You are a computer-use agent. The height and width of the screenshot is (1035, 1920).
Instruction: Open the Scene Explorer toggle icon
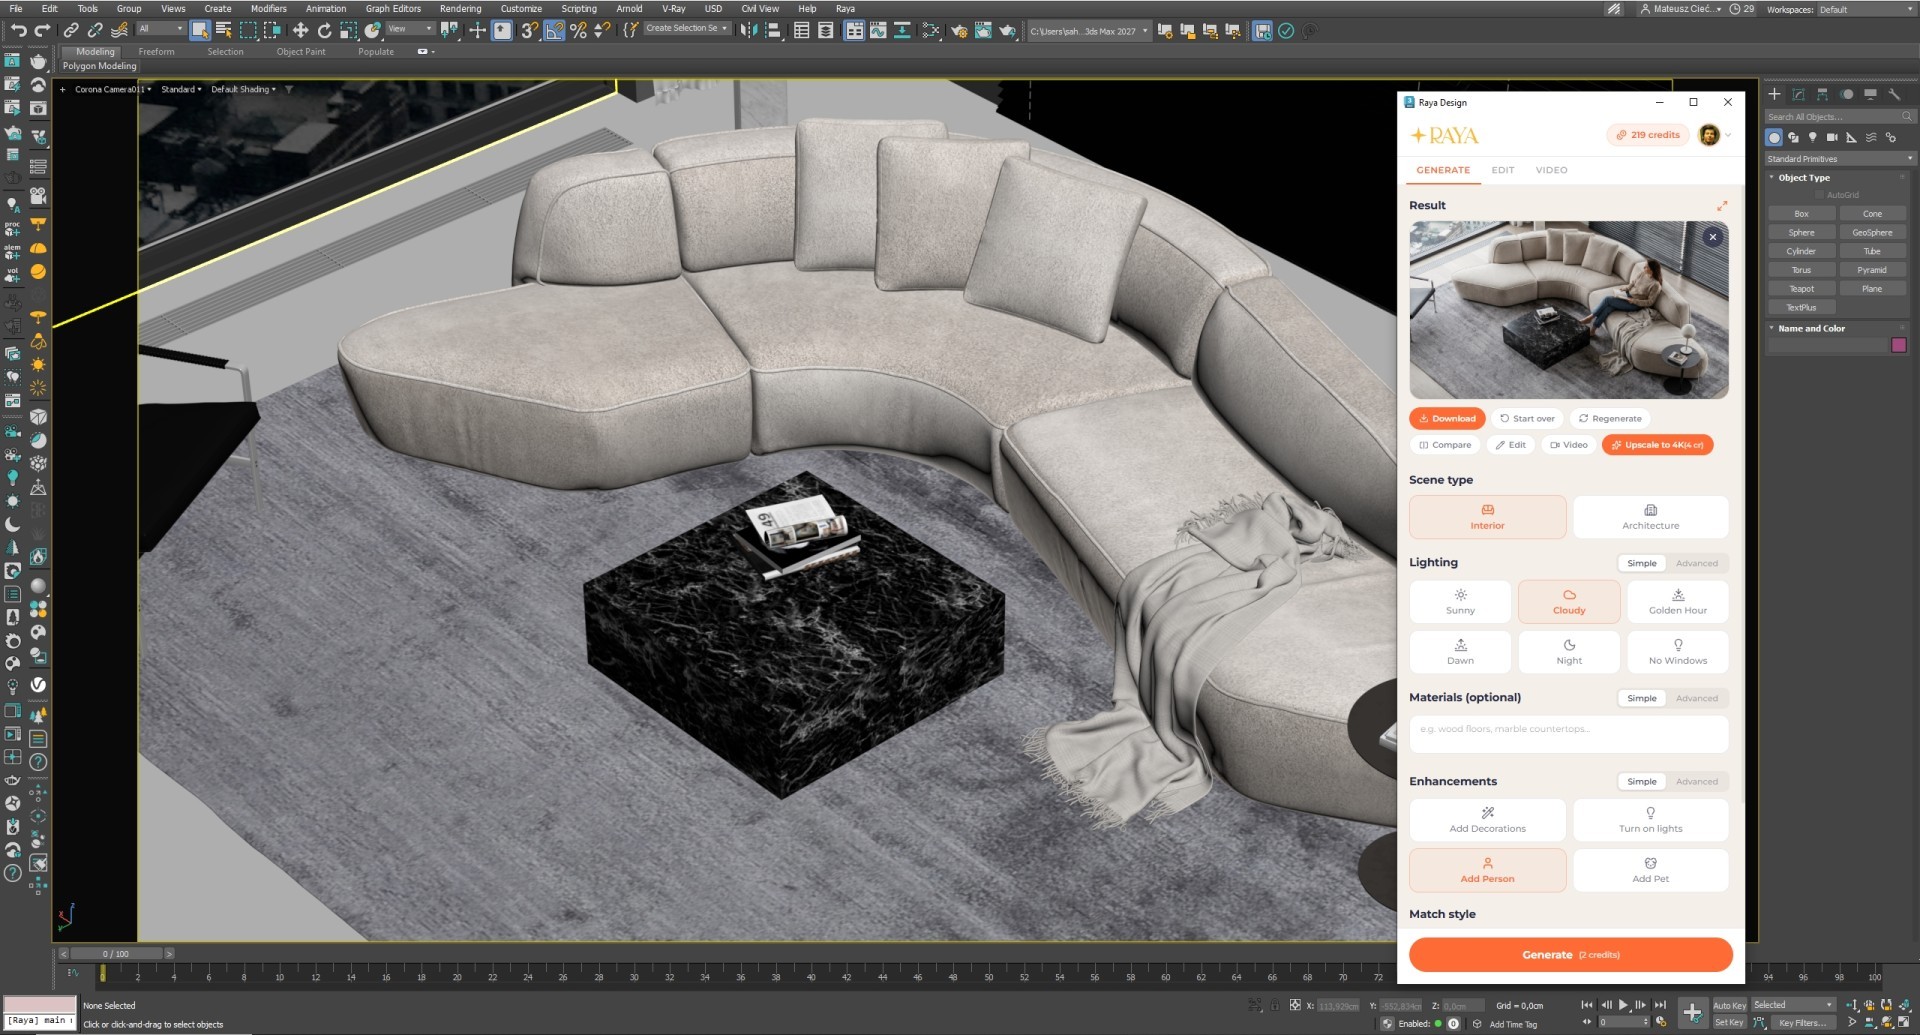[802, 31]
